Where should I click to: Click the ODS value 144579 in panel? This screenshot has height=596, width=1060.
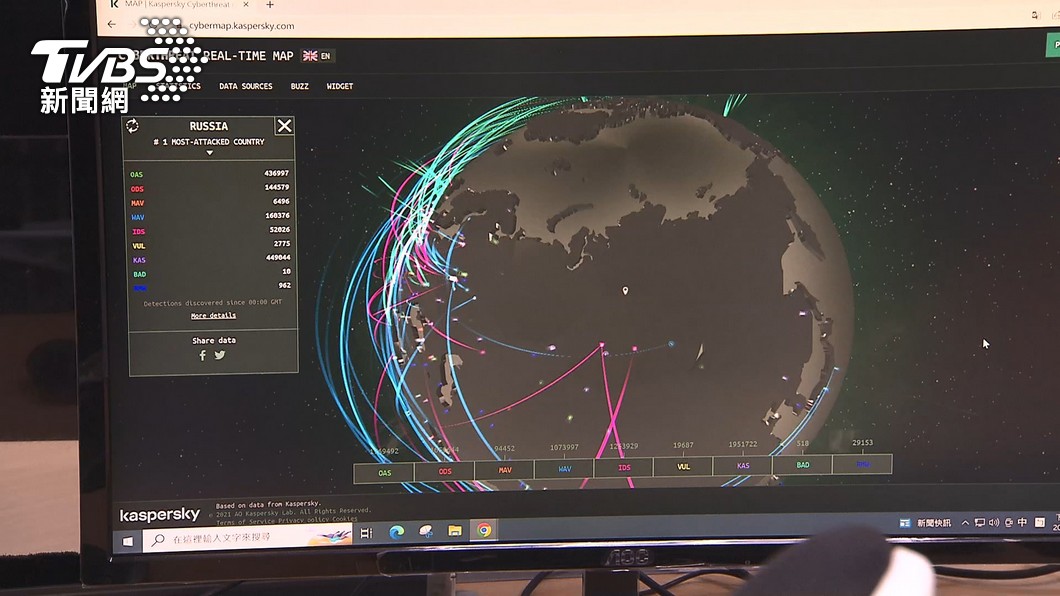click(276, 187)
